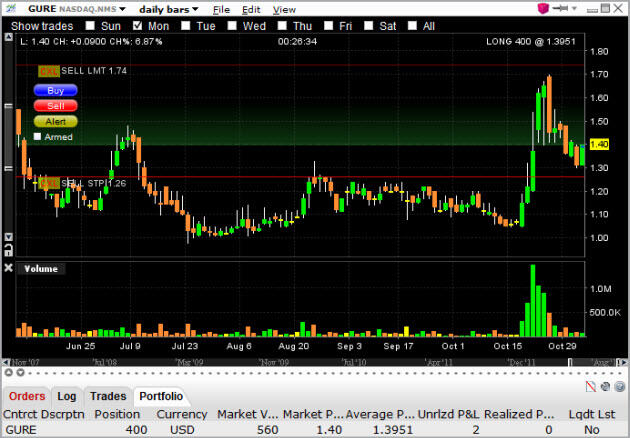Close the Volume sub-panel with its X
The height and width of the screenshot is (438, 630).
[x=10, y=268]
